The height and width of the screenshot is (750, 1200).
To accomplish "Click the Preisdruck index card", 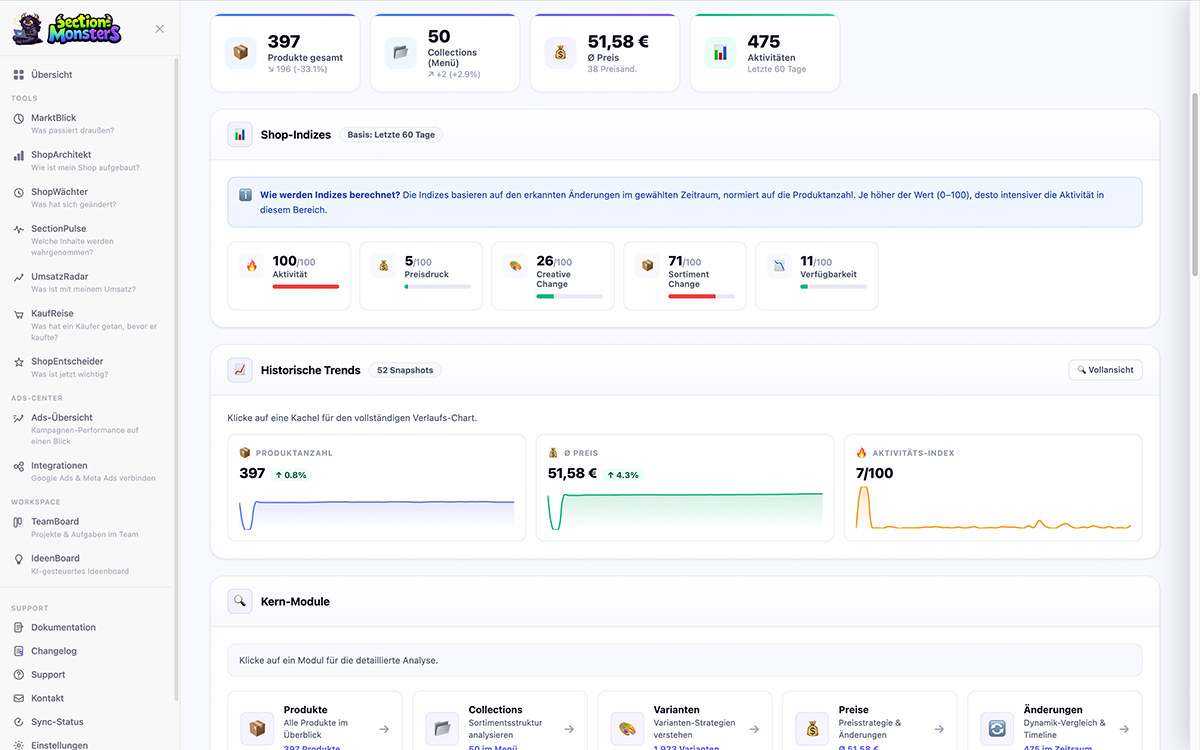I will (x=421, y=275).
